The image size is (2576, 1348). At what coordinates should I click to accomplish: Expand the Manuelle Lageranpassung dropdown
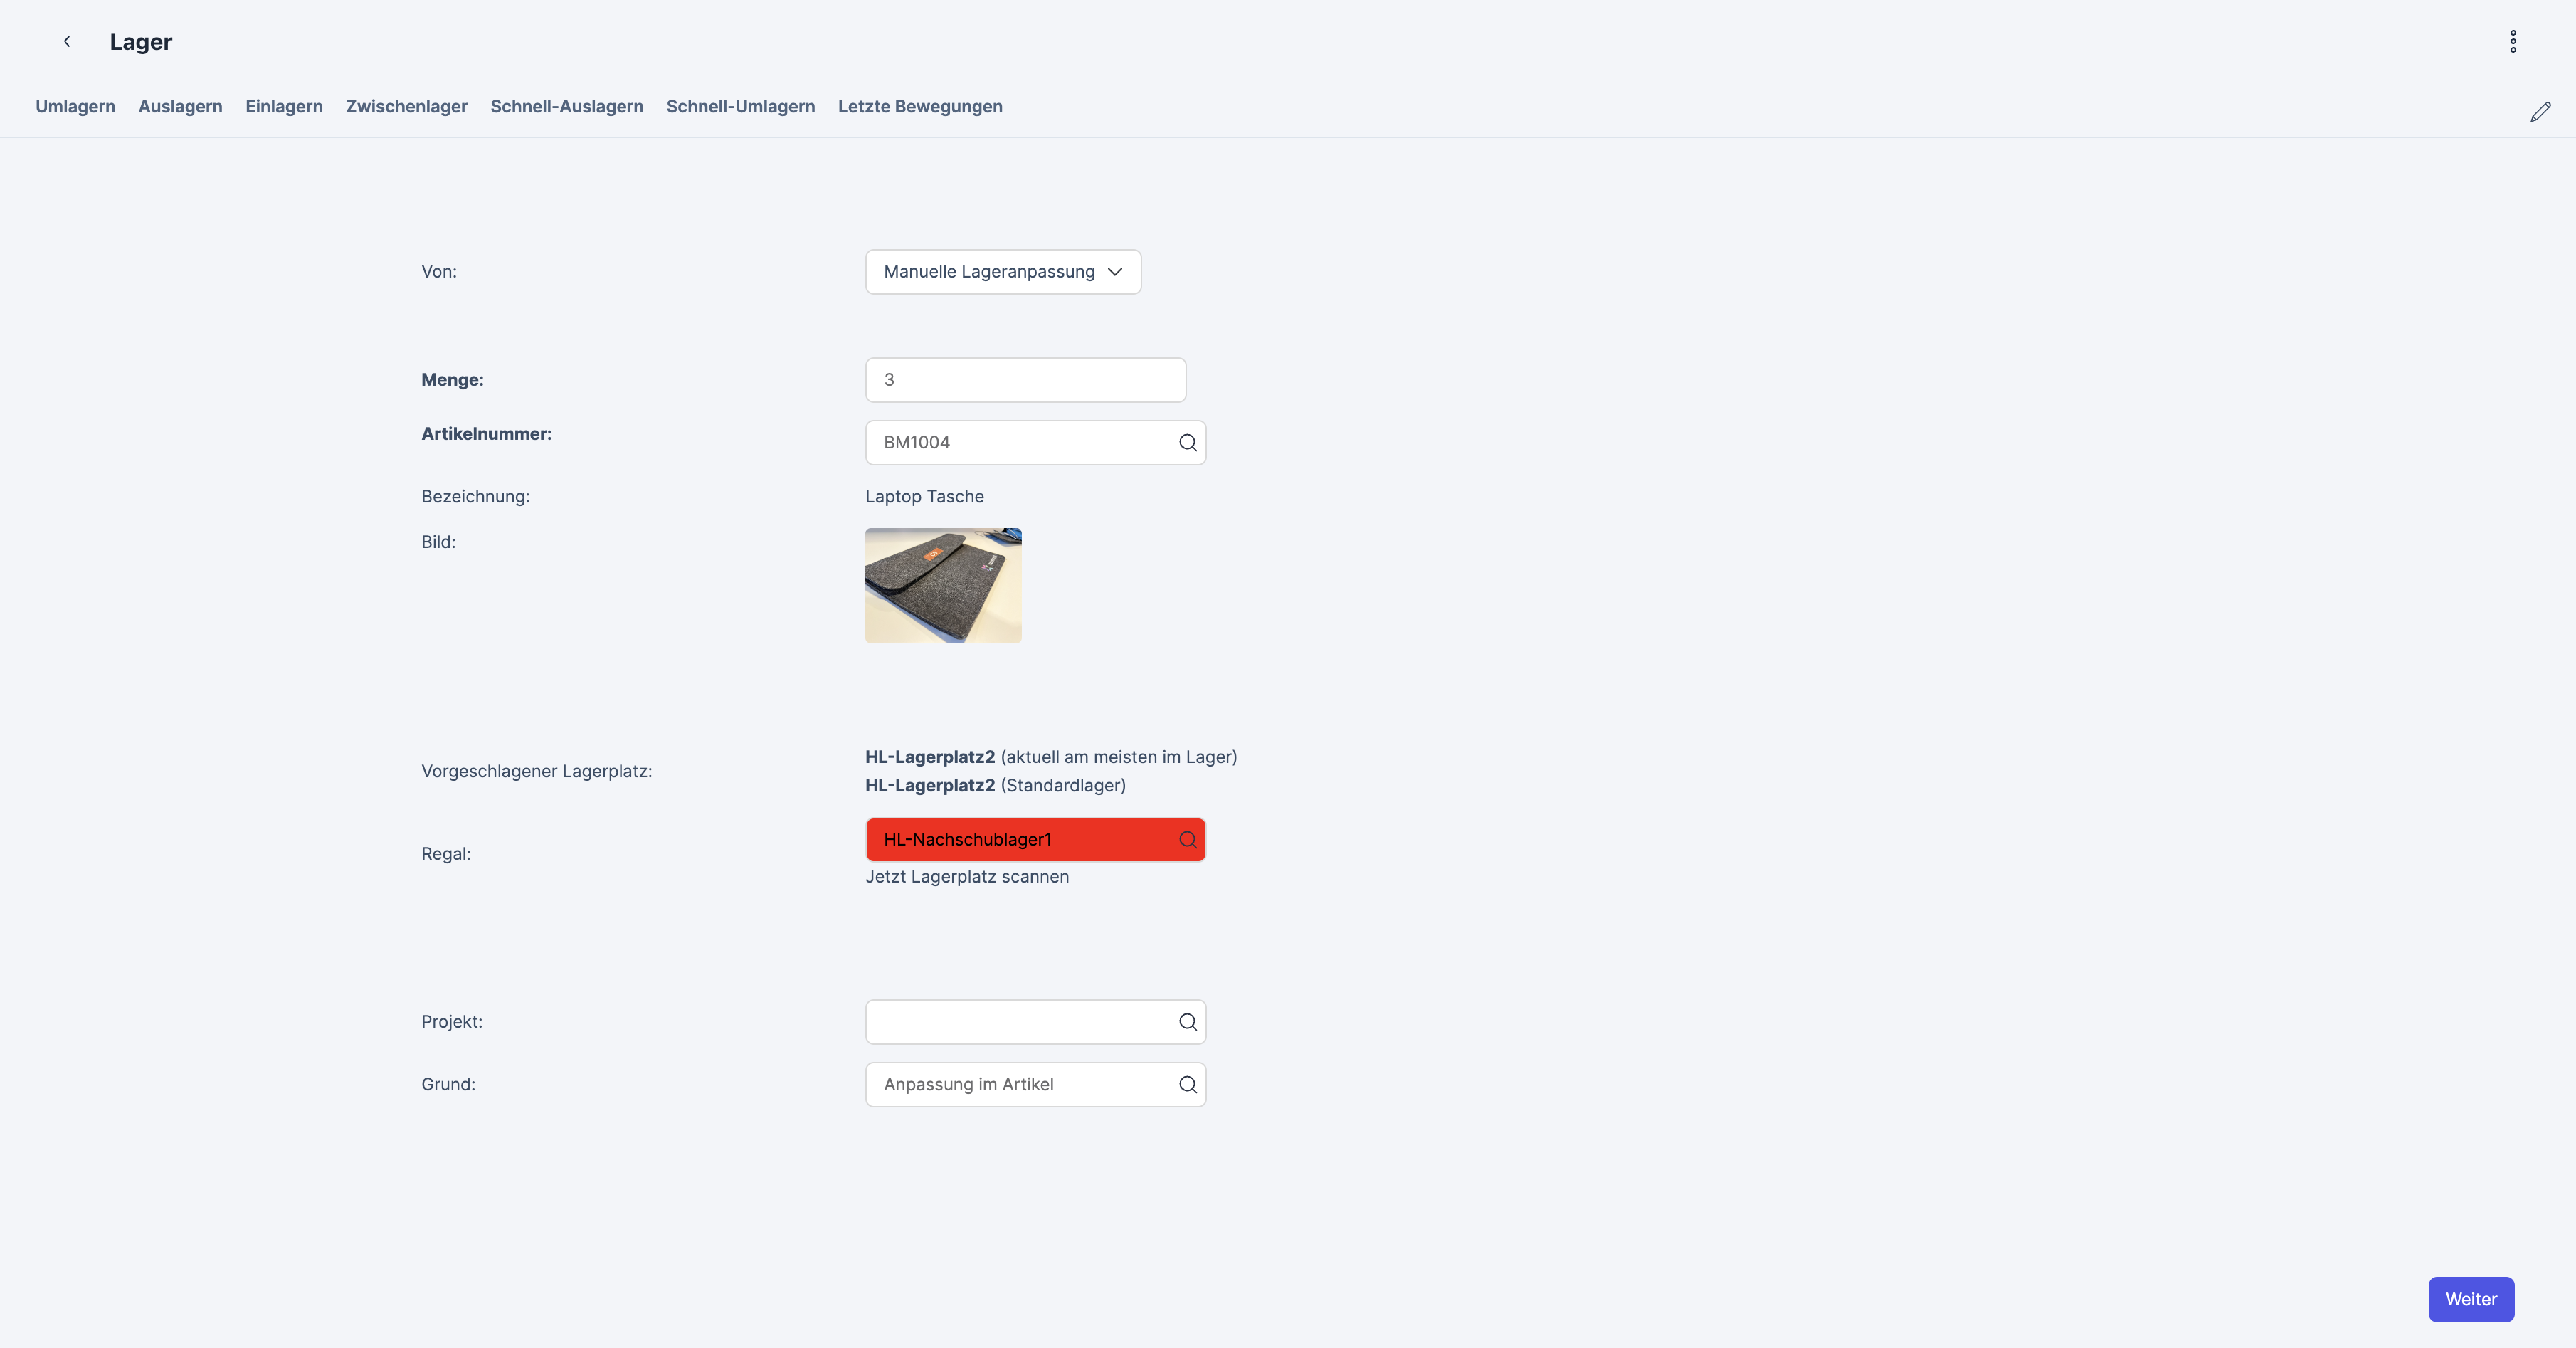(1002, 272)
